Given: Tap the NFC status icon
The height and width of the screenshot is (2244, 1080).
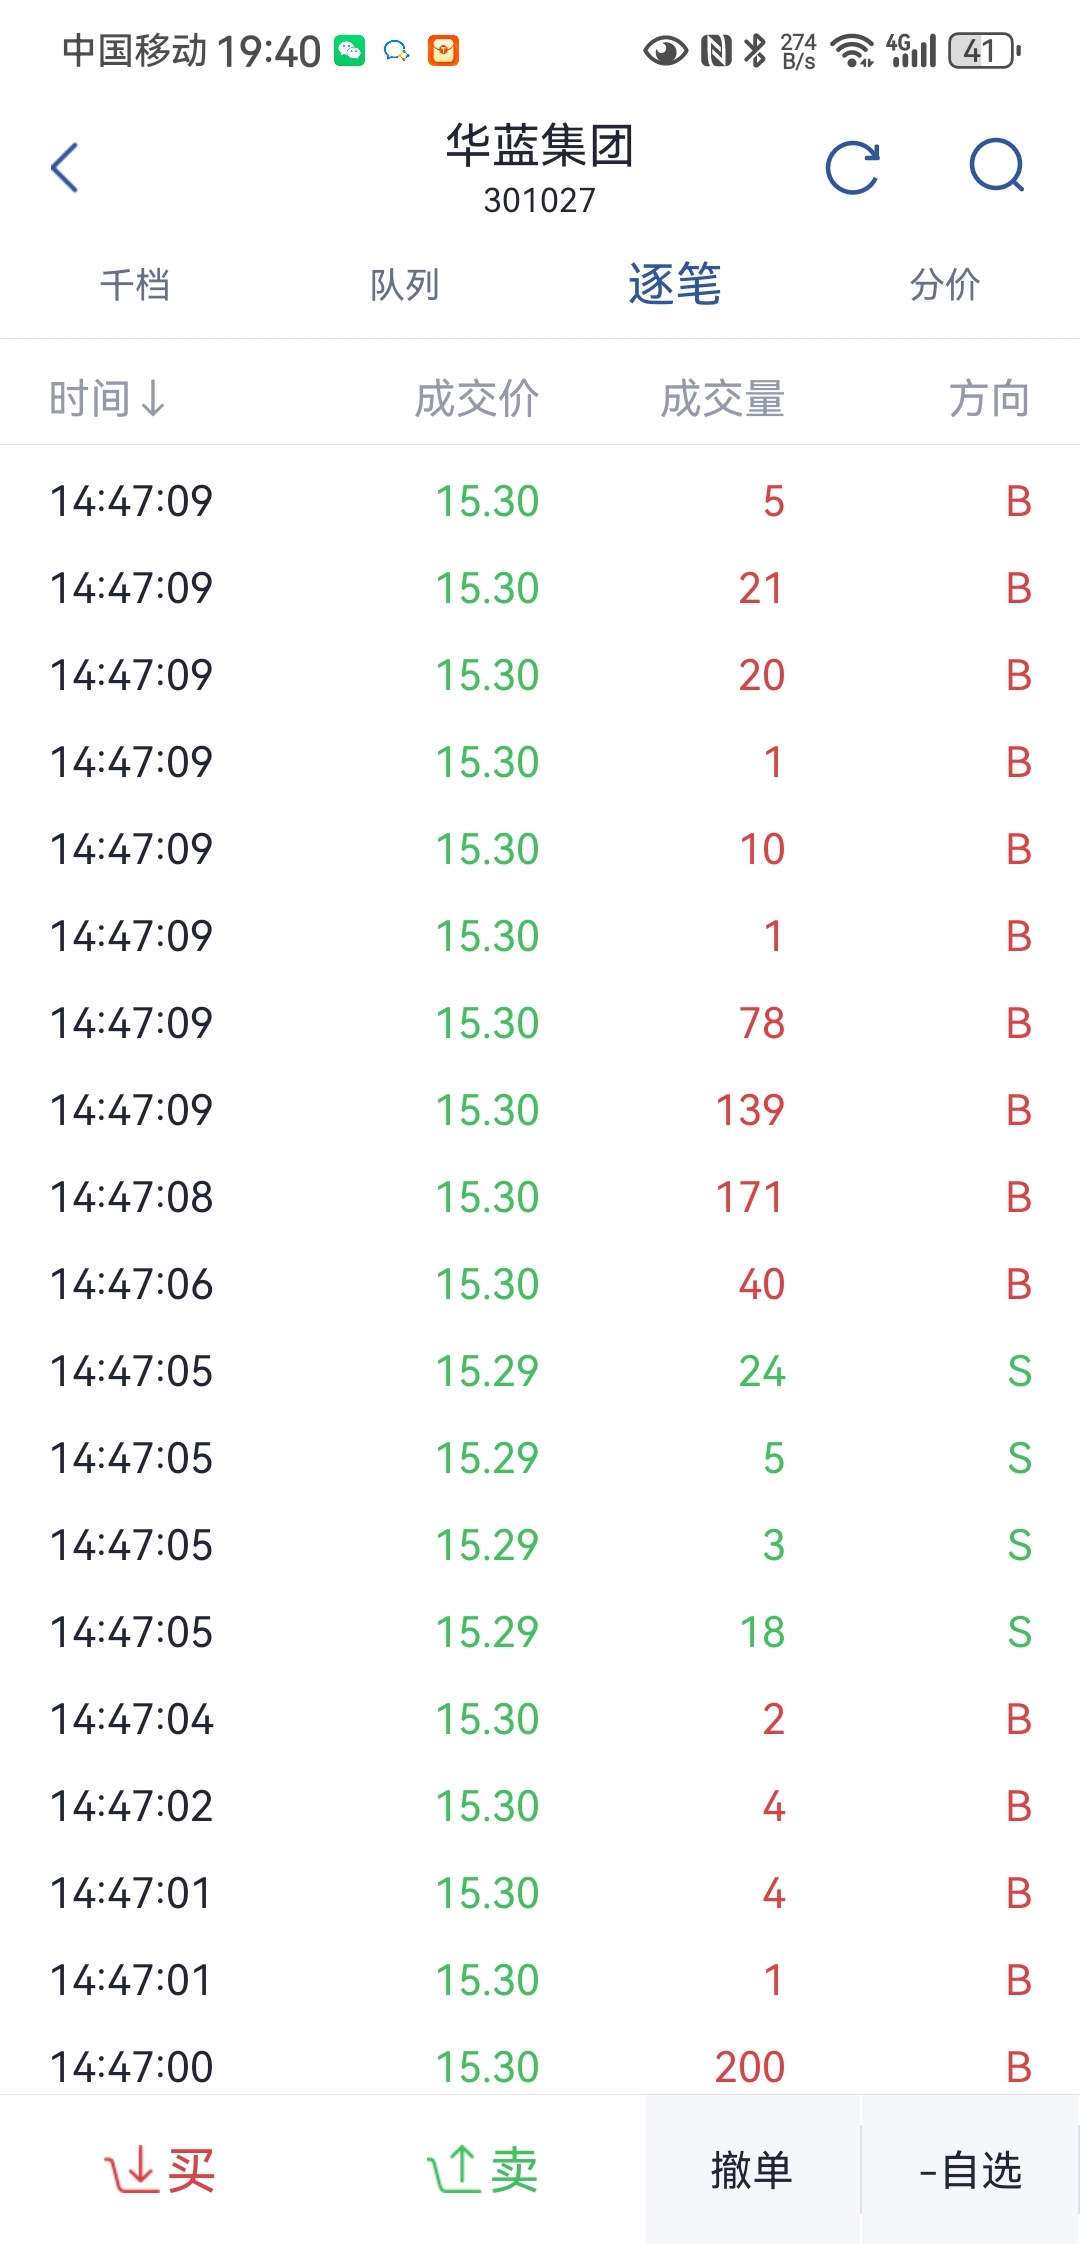Looking at the screenshot, I should click(716, 50).
